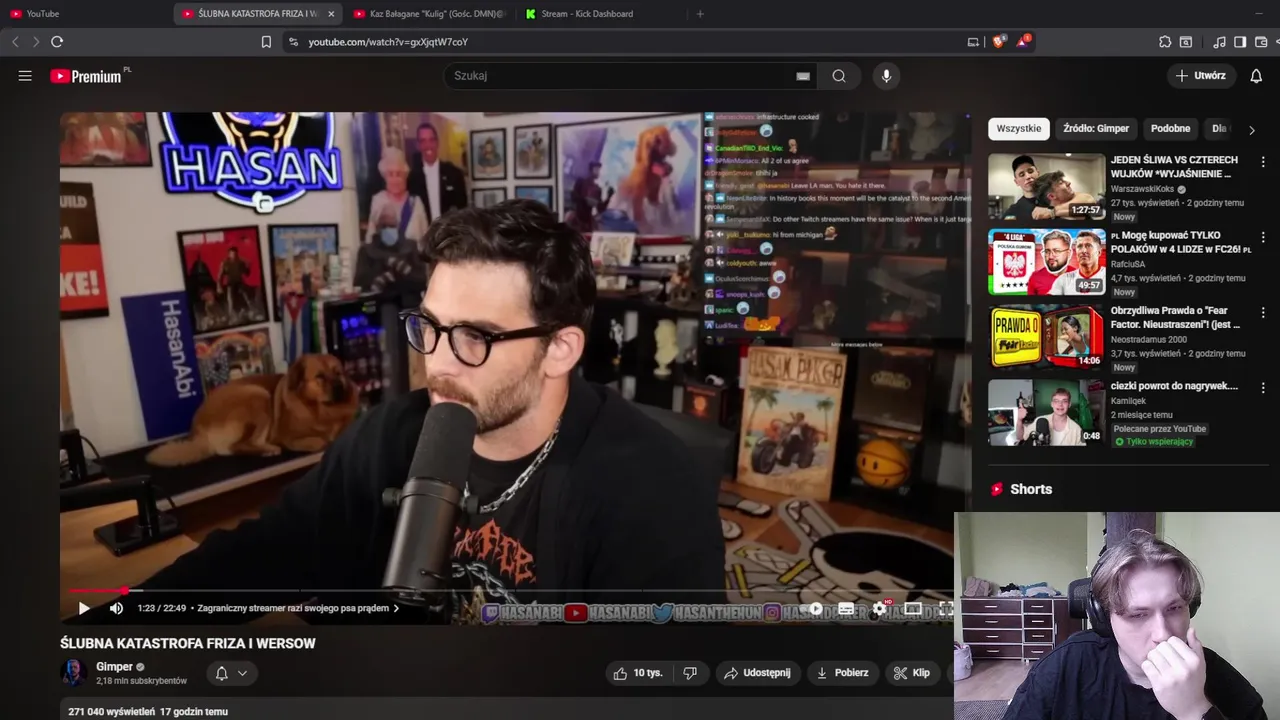
Task: Bookmark this page icon
Action: point(266,42)
